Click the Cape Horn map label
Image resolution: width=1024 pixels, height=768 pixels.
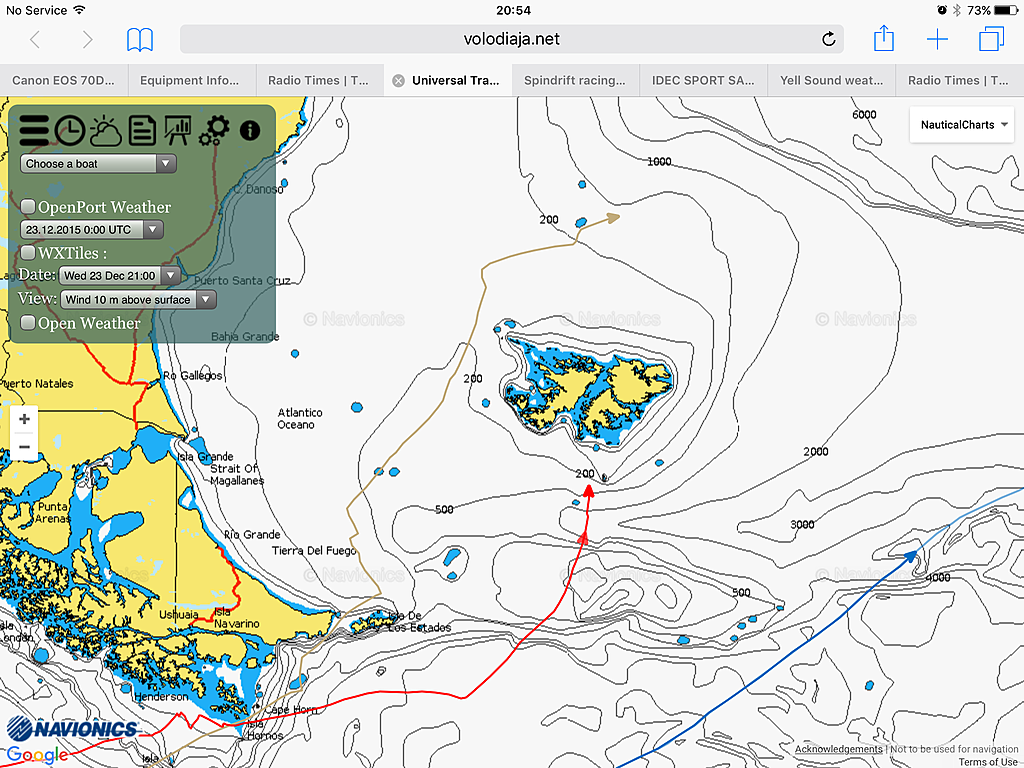291,710
